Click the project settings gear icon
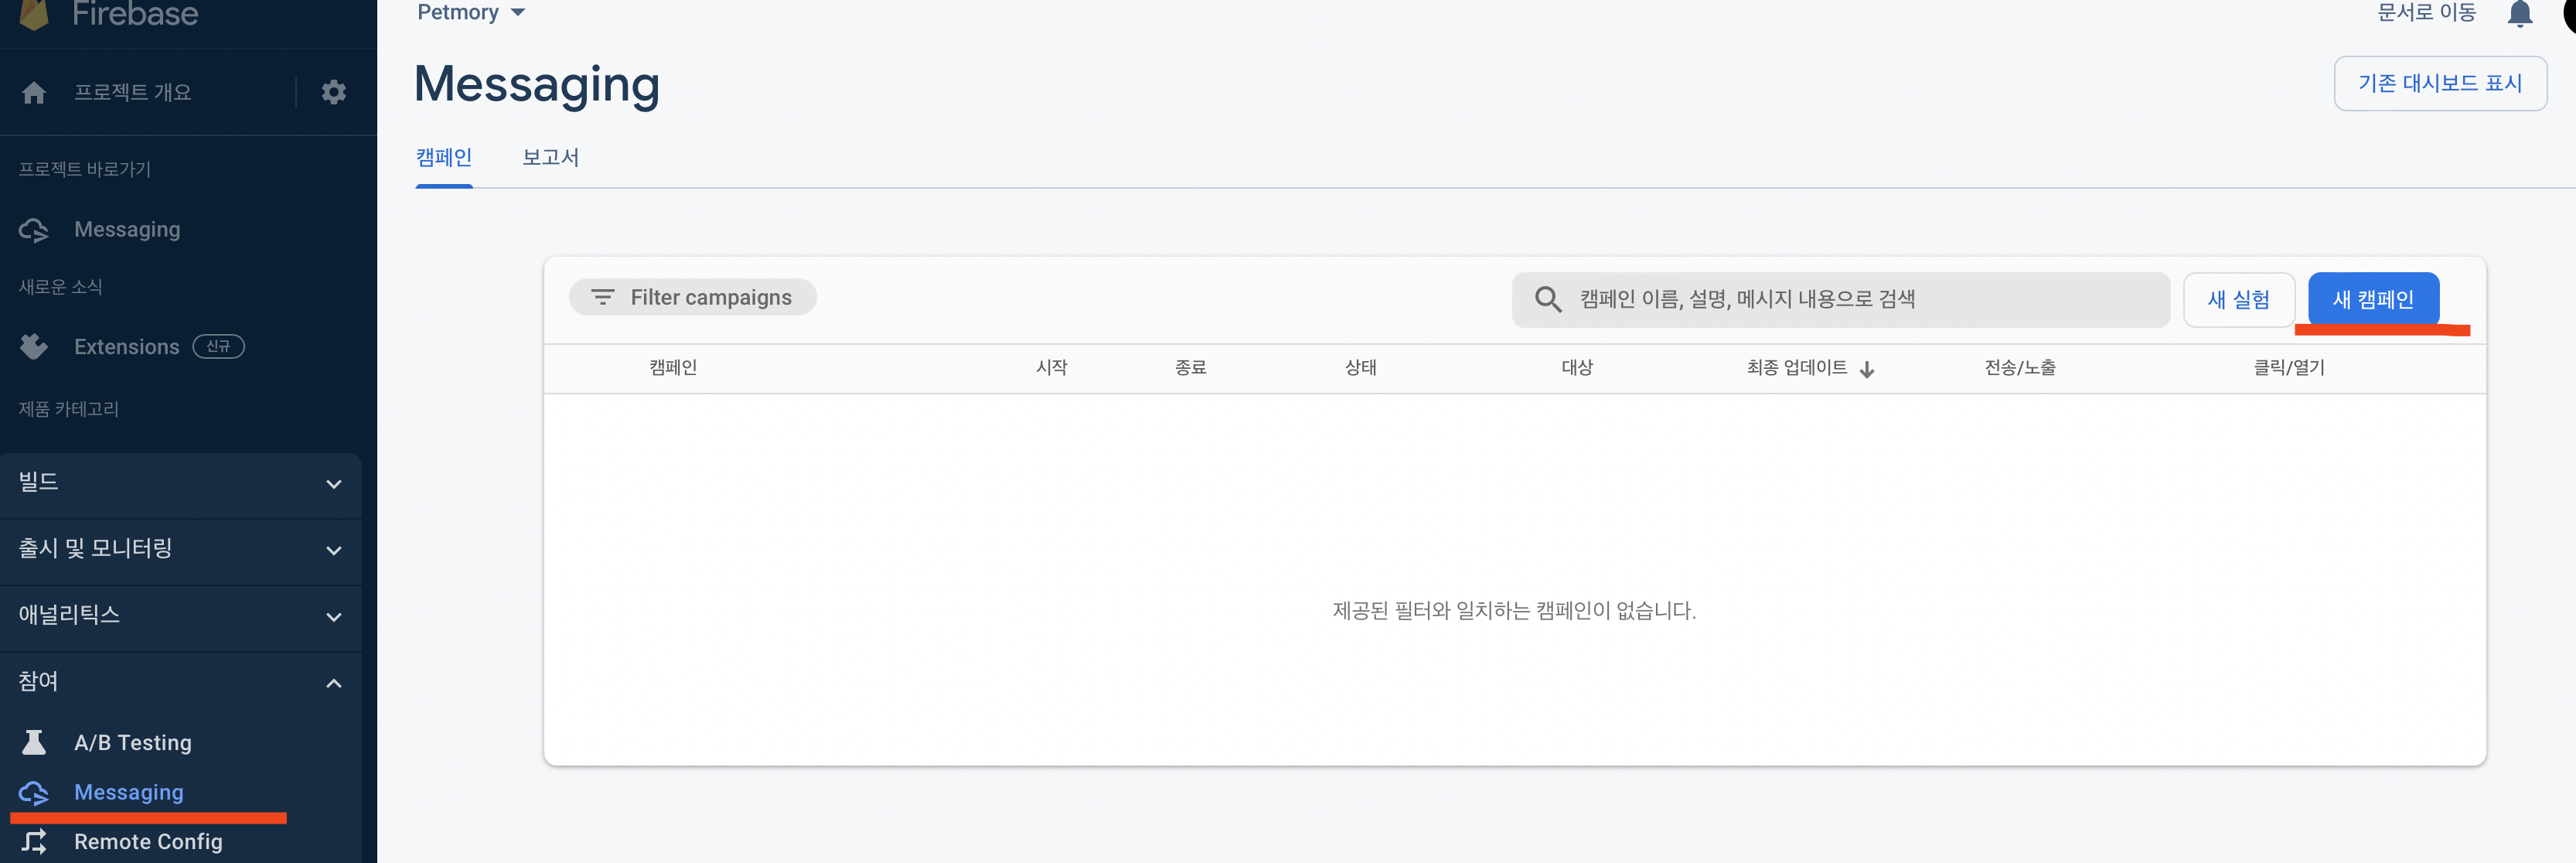This screenshot has height=863, width=2576. (x=333, y=92)
